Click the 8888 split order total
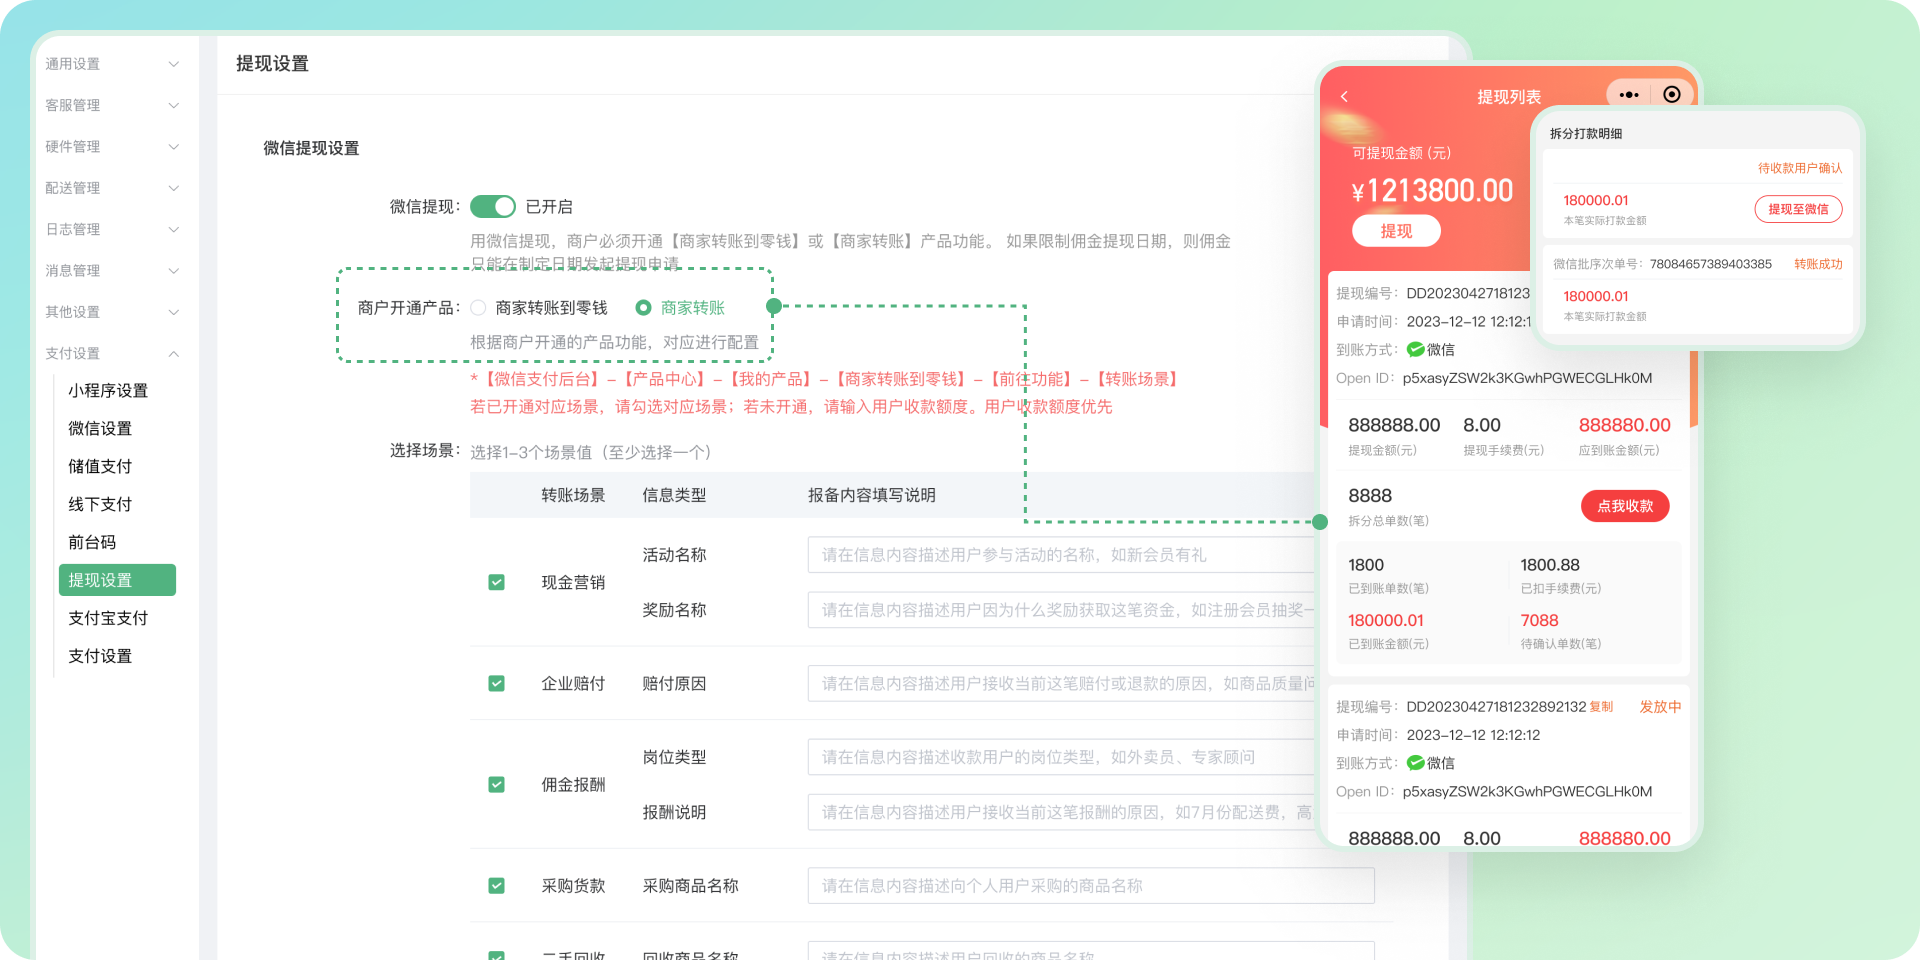Viewport: 1920px width, 960px height. coord(1370,495)
